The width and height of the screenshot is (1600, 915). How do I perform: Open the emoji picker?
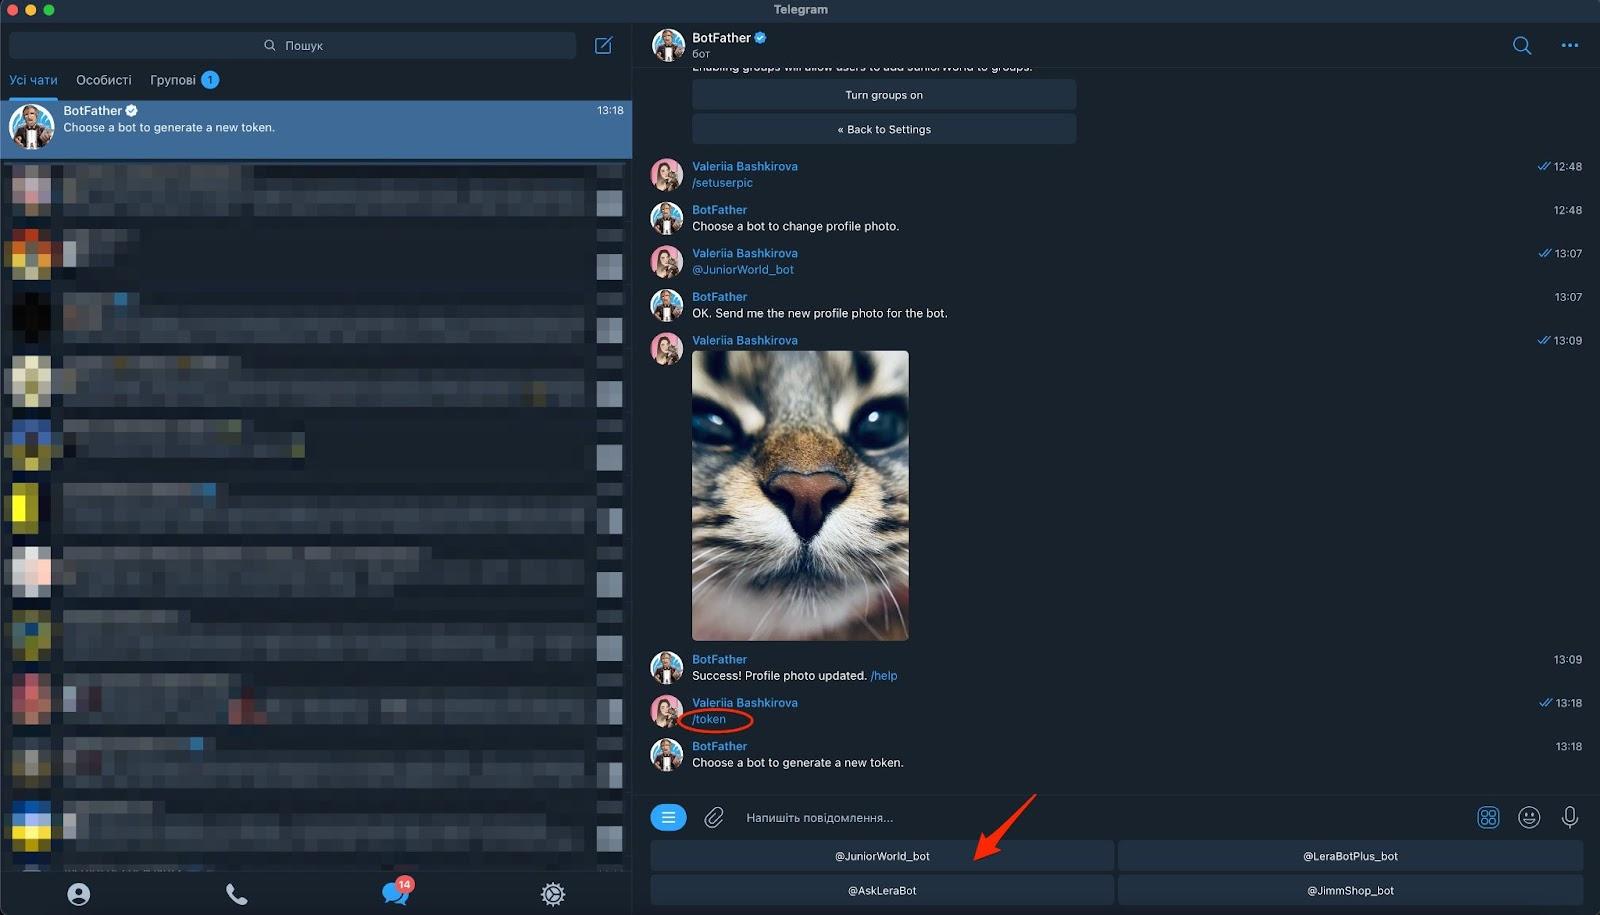click(1528, 817)
